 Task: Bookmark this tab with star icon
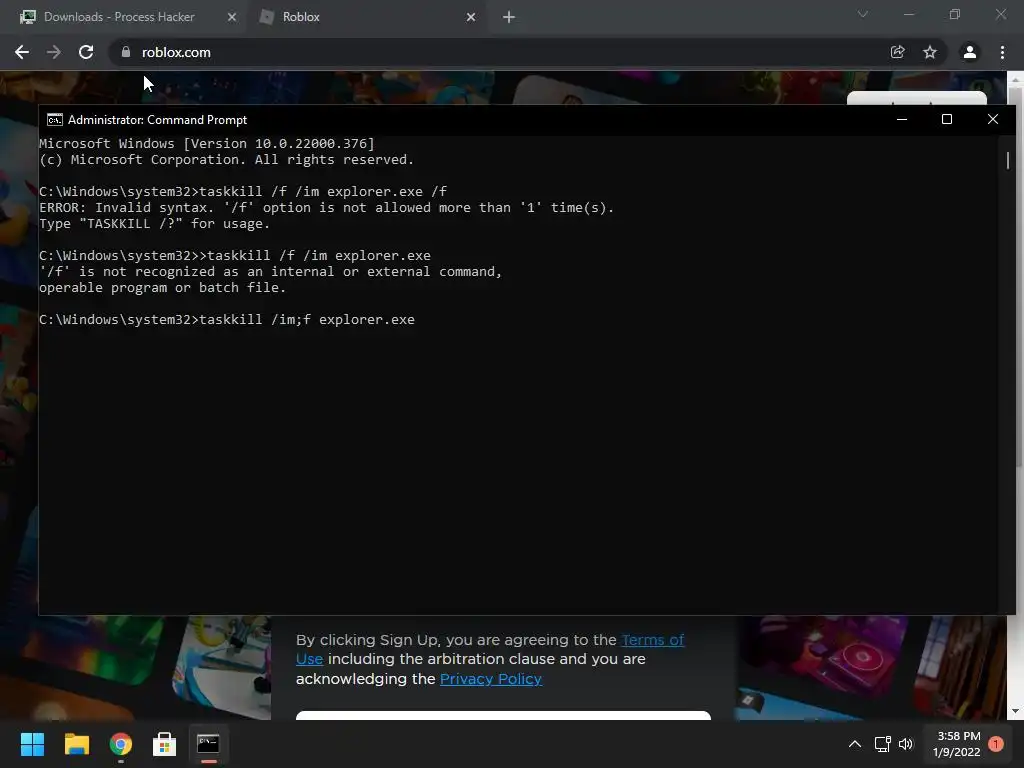[930, 52]
